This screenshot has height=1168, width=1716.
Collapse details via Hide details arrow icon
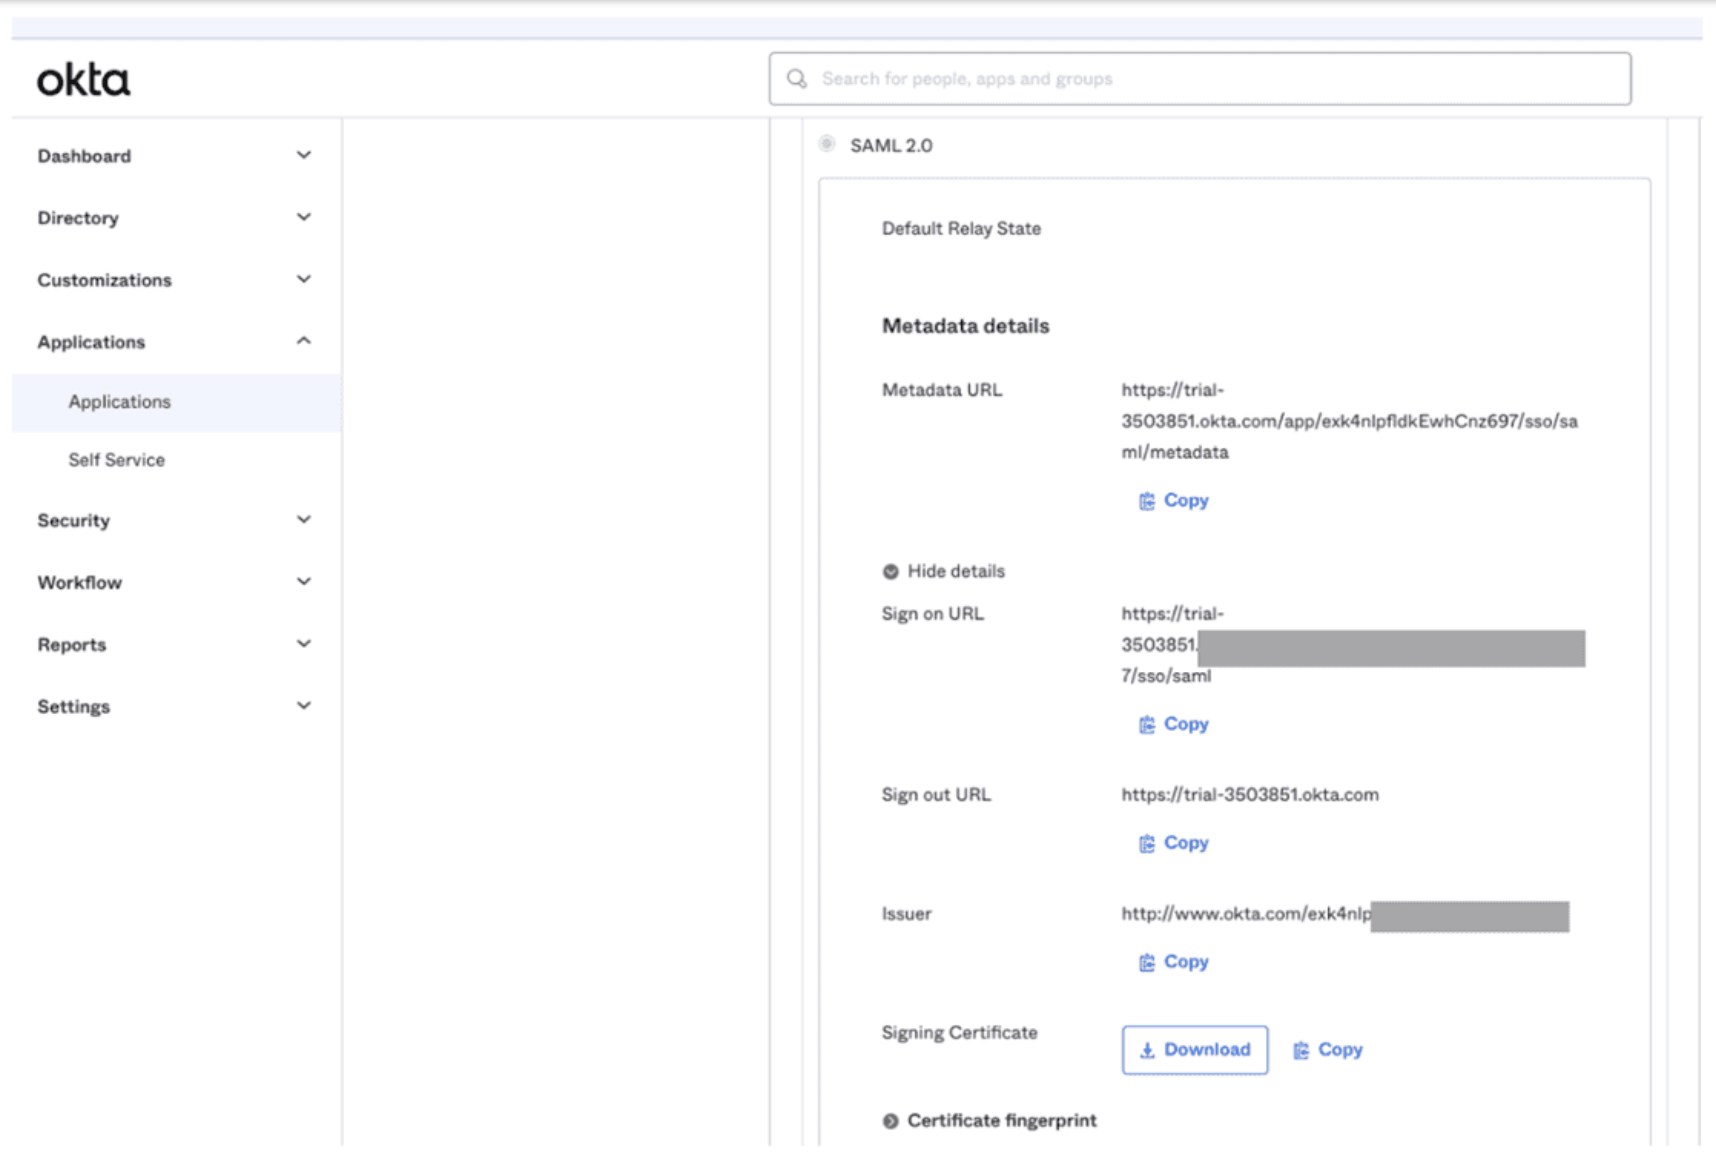(891, 572)
